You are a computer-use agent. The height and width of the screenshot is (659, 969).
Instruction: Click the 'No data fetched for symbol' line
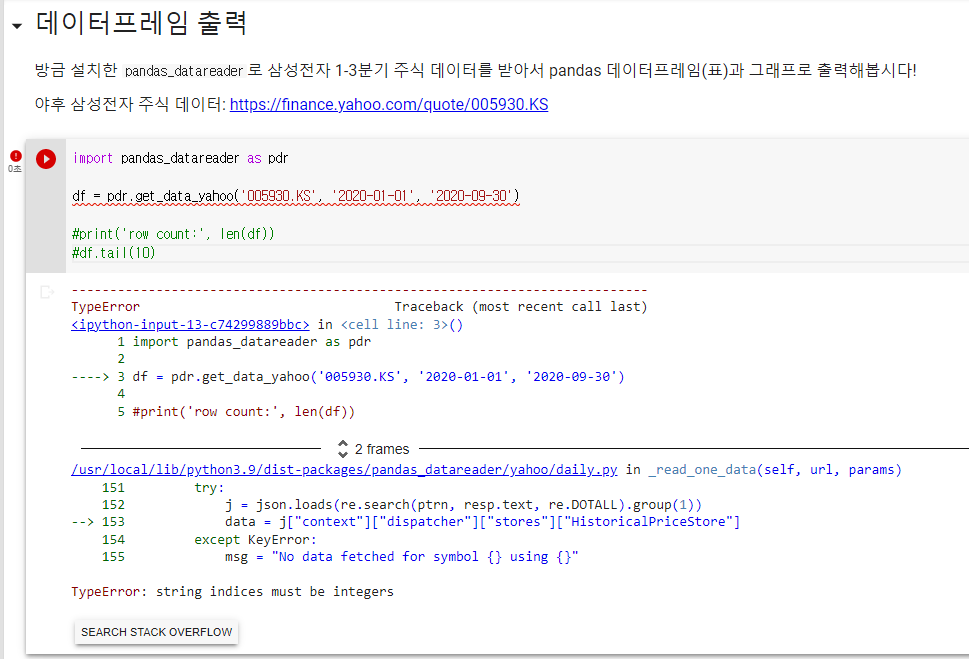pyautogui.click(x=402, y=556)
